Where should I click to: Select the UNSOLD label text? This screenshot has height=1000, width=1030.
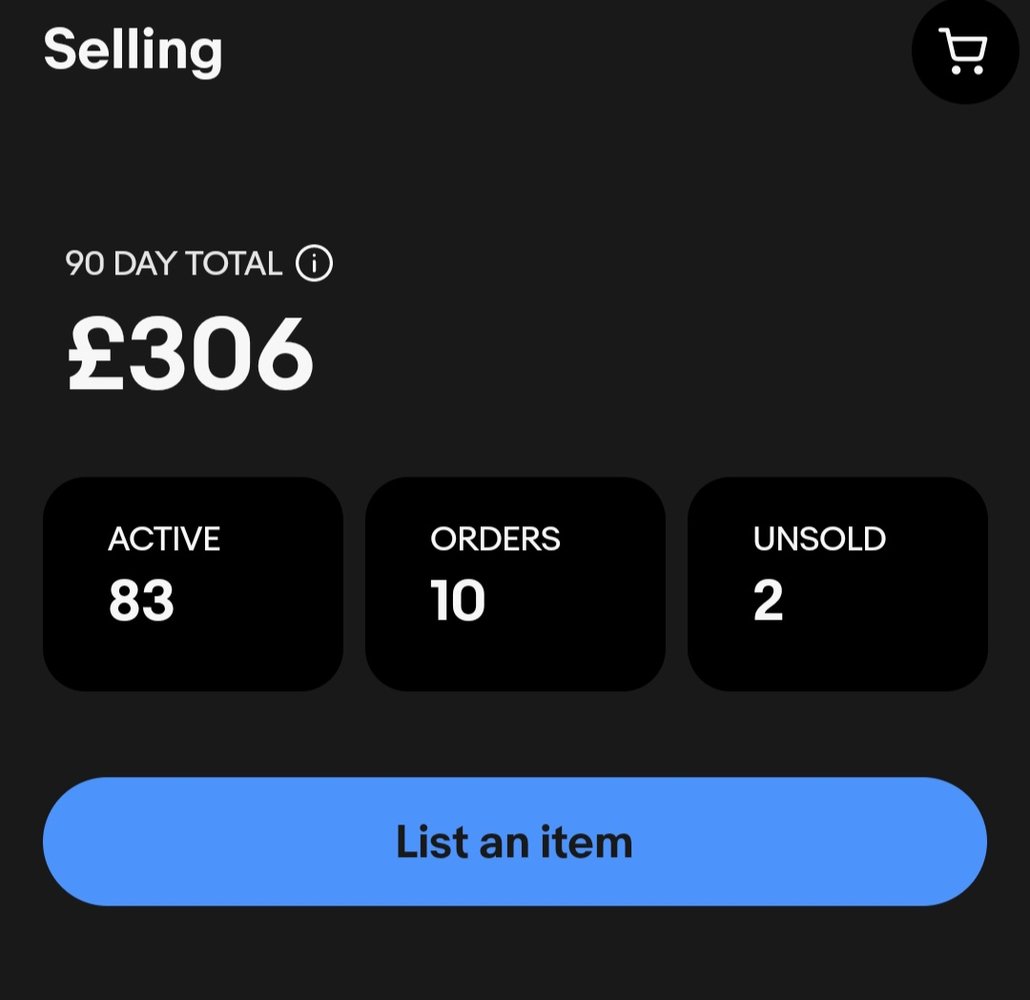pyautogui.click(x=819, y=539)
